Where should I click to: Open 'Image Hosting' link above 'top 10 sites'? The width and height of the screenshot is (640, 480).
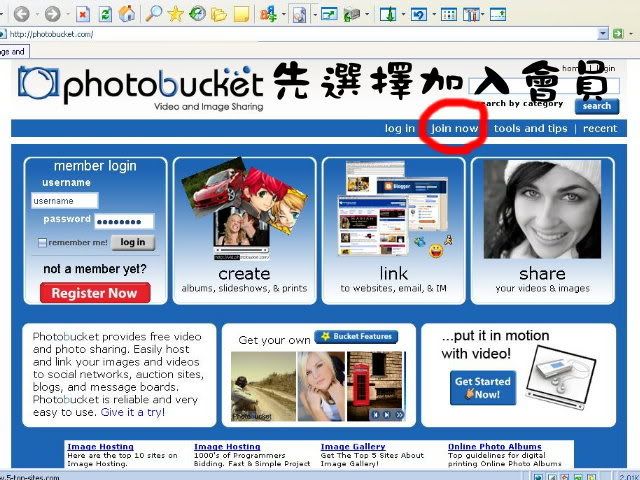pos(100,447)
